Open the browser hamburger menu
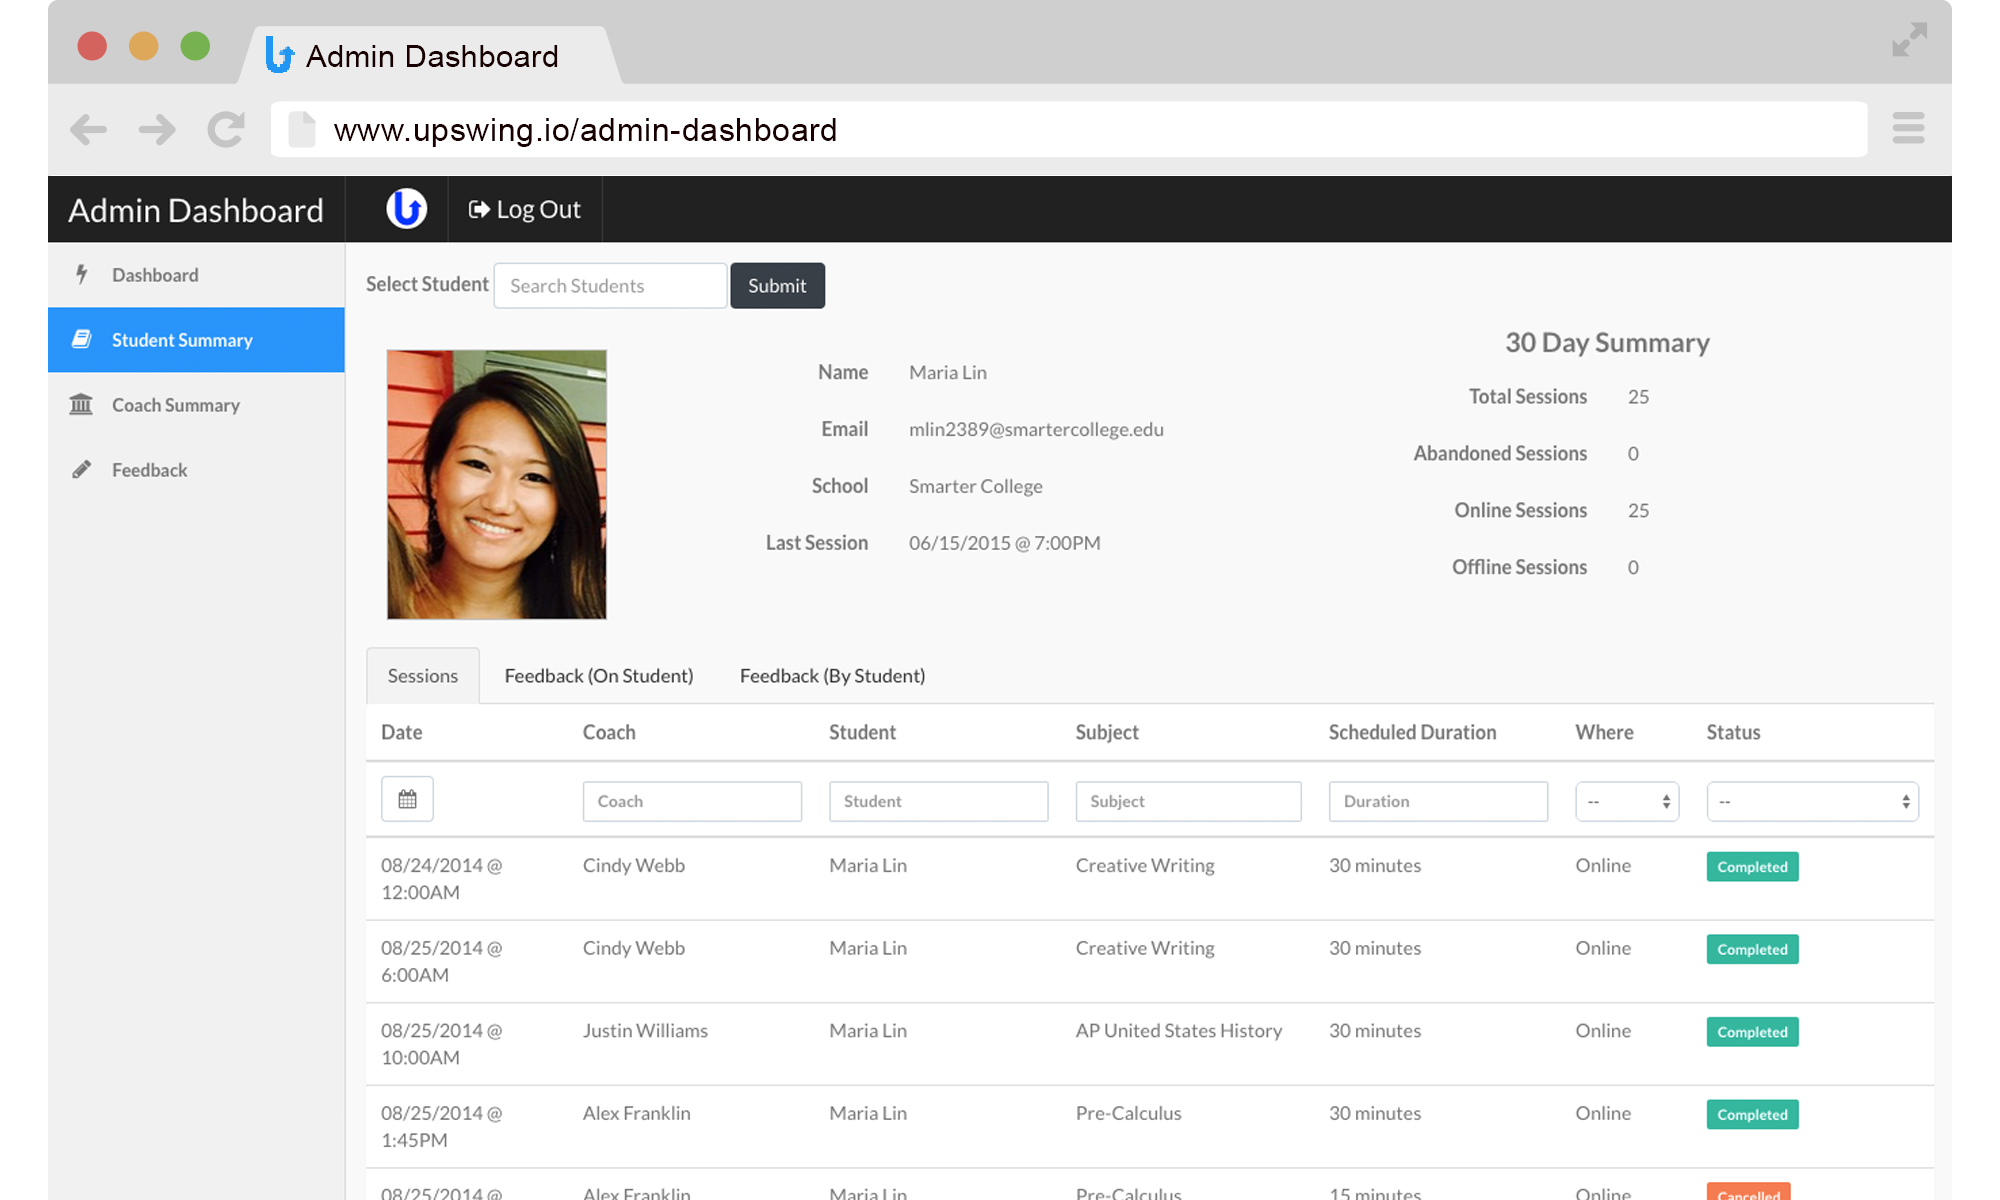 (x=1908, y=128)
